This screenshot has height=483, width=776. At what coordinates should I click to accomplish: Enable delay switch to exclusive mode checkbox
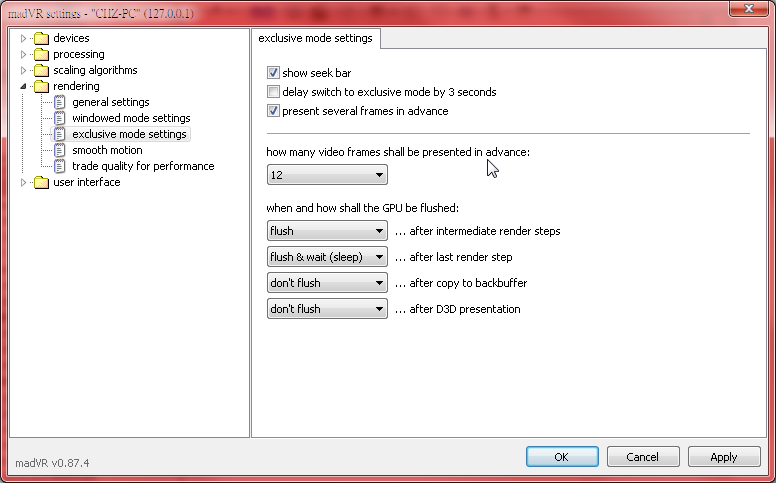coord(274,92)
